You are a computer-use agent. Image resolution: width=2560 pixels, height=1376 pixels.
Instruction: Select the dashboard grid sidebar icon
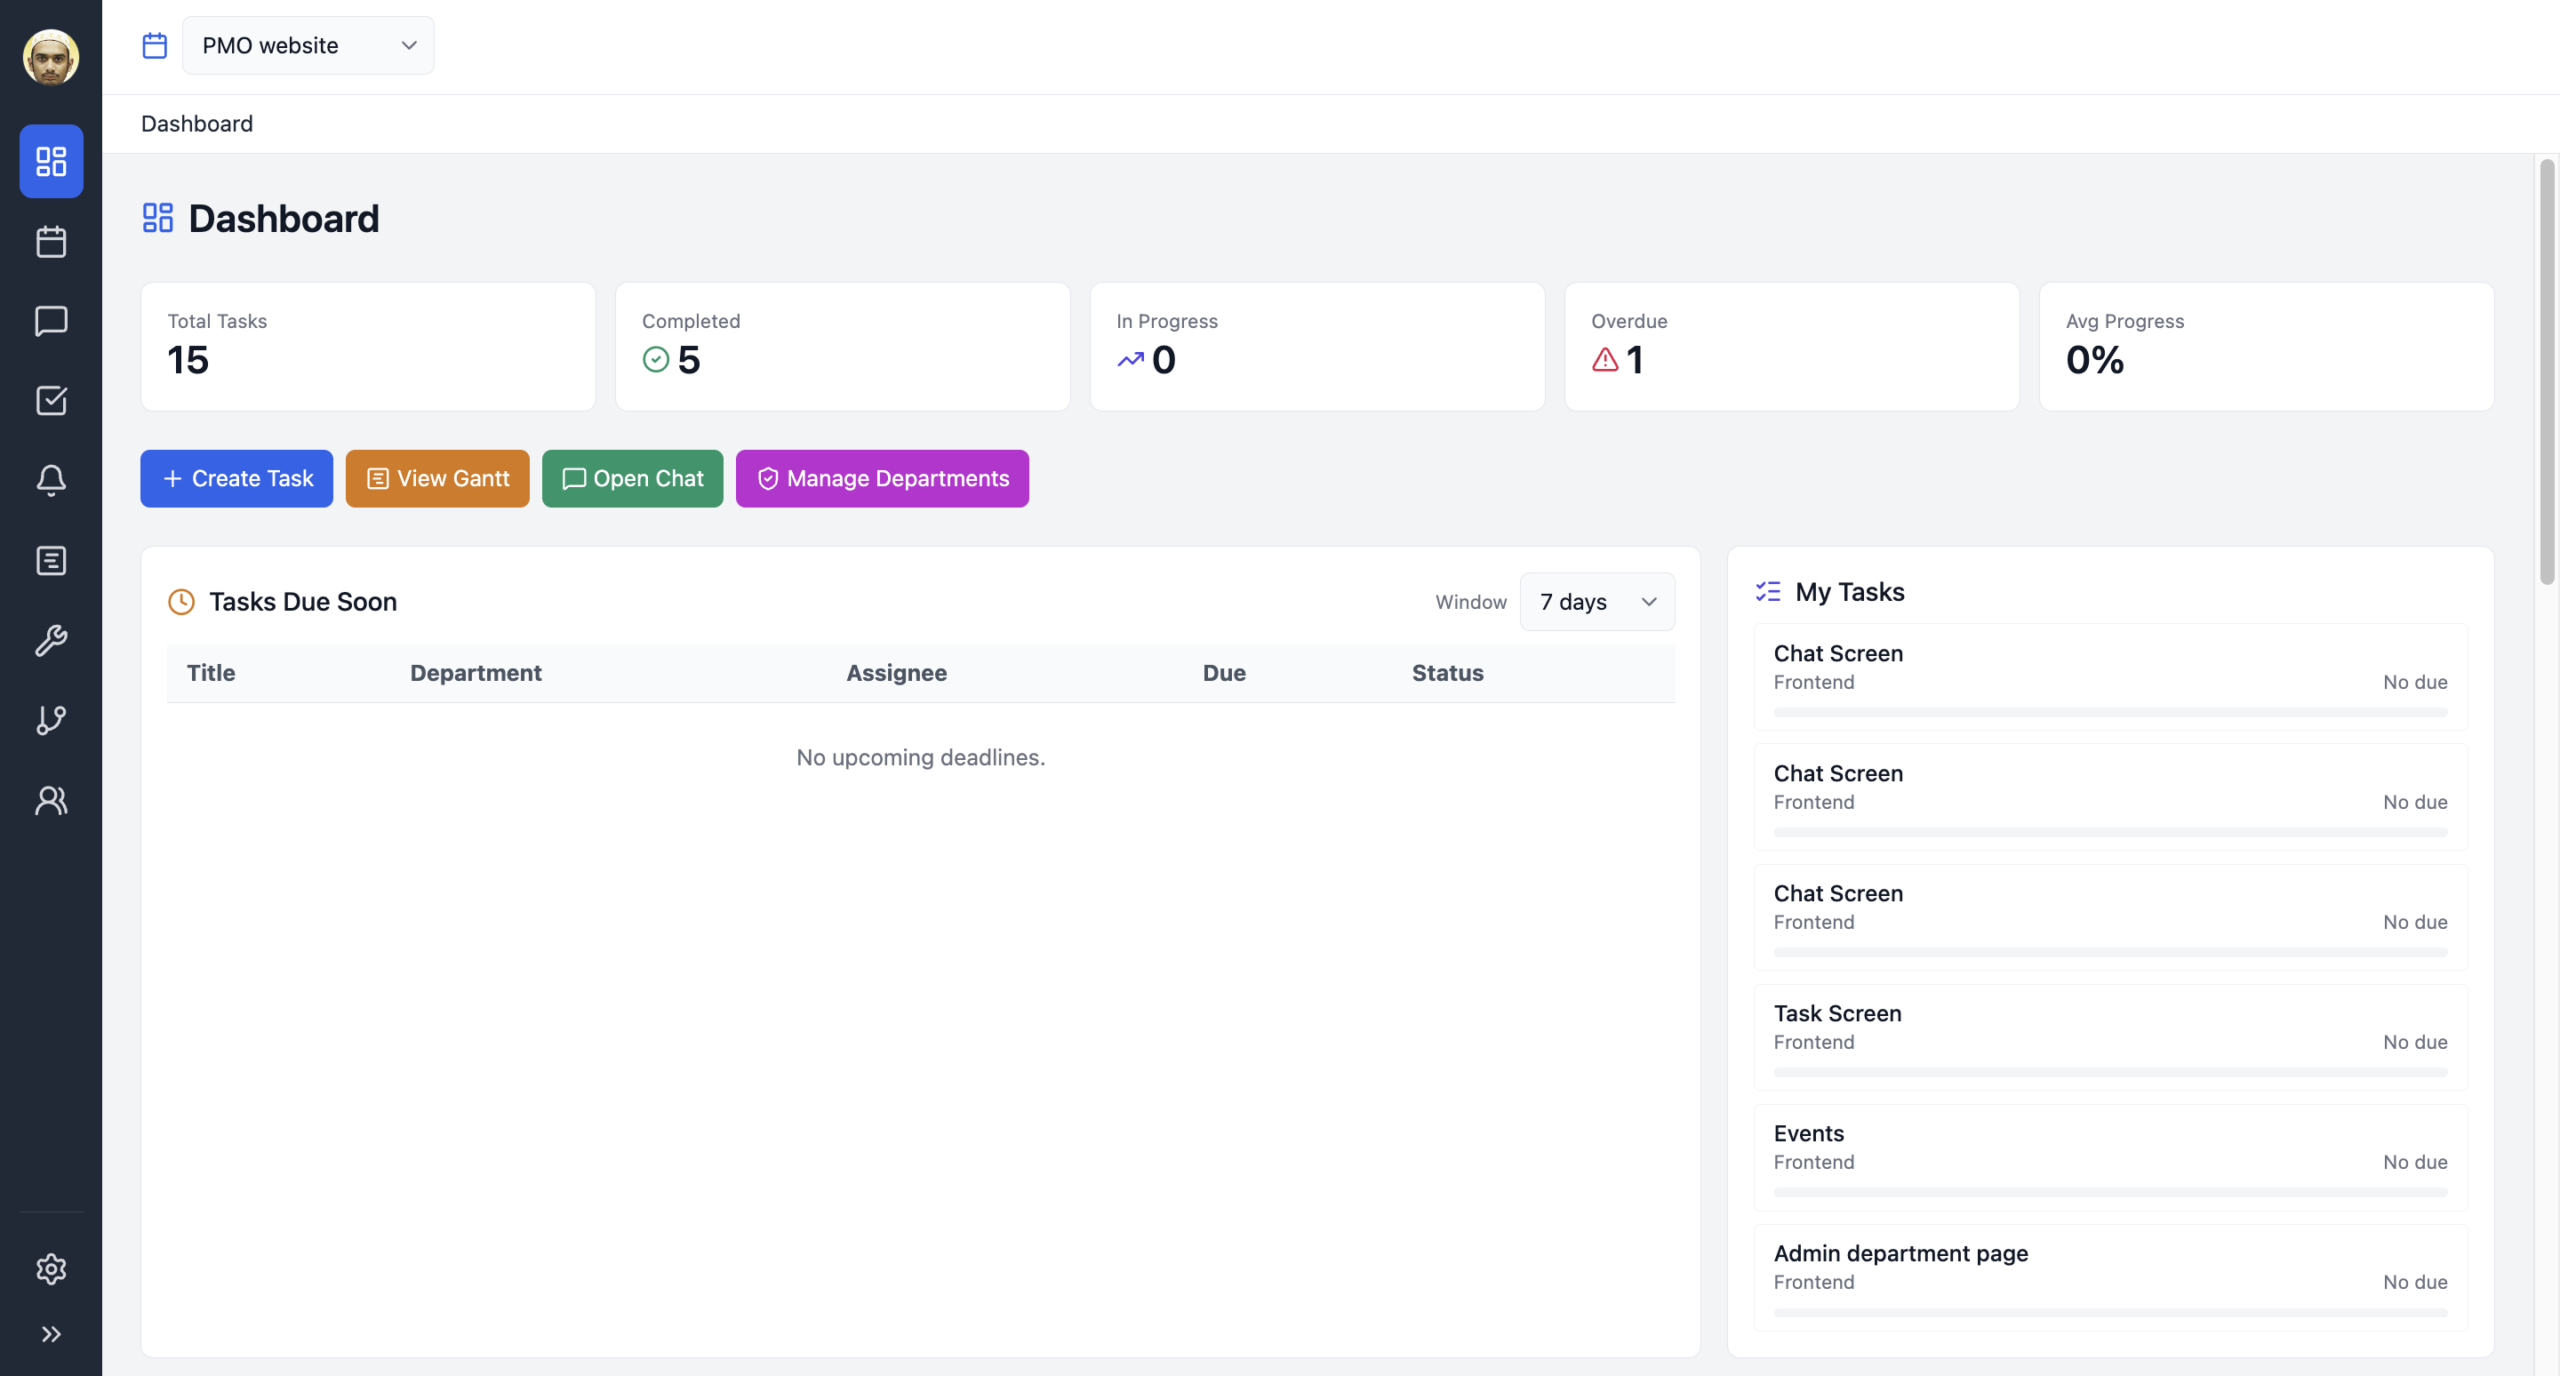(x=51, y=161)
